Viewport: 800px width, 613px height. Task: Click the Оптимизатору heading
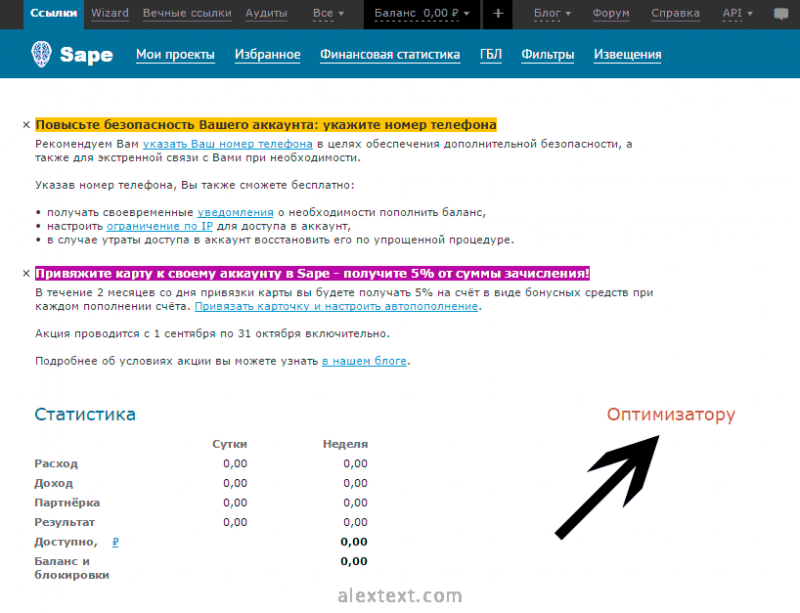tap(671, 414)
